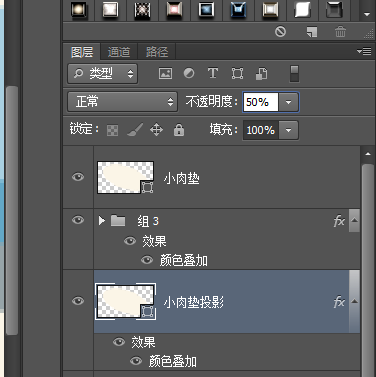Switch to the 图层 tab
The height and width of the screenshot is (377, 376).
[82, 52]
